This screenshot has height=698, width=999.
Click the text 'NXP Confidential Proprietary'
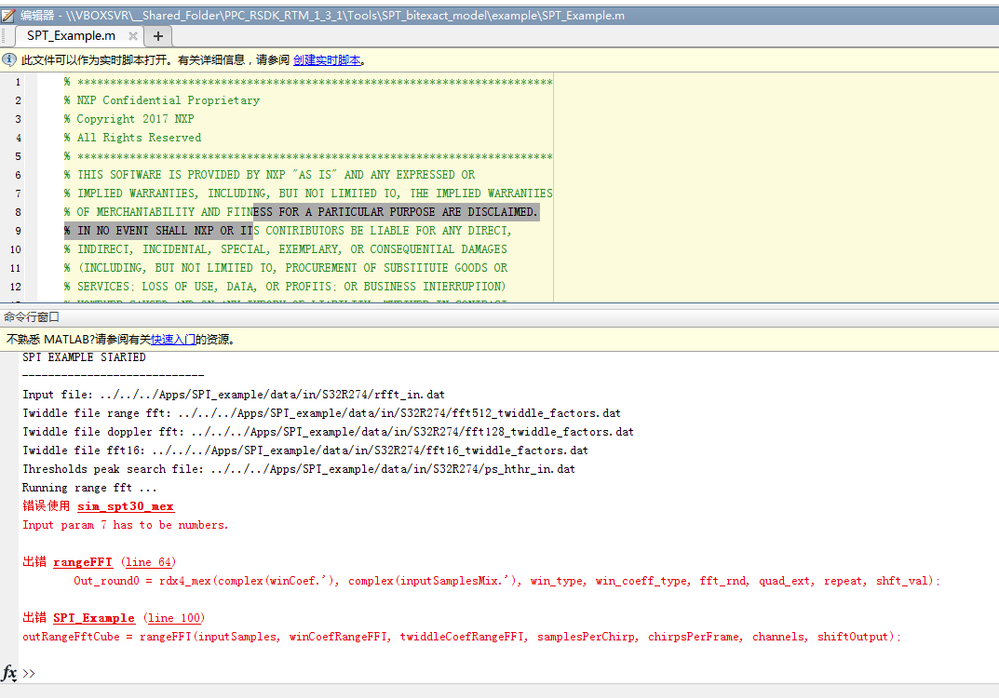coord(168,100)
